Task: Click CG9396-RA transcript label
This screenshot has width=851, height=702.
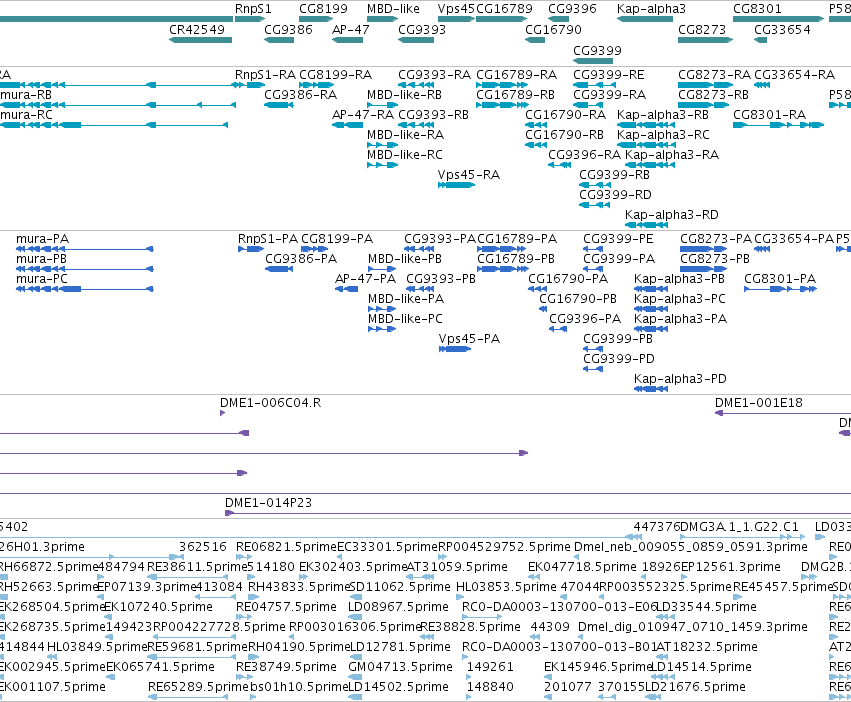Action: pyautogui.click(x=585, y=155)
